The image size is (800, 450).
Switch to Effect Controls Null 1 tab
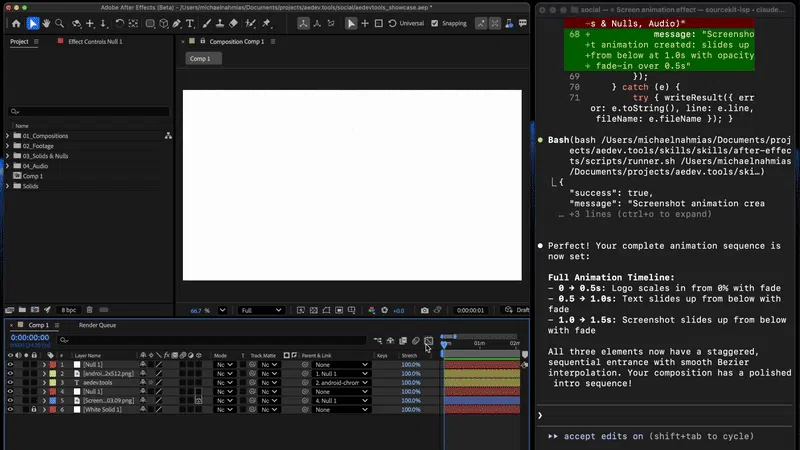point(95,41)
